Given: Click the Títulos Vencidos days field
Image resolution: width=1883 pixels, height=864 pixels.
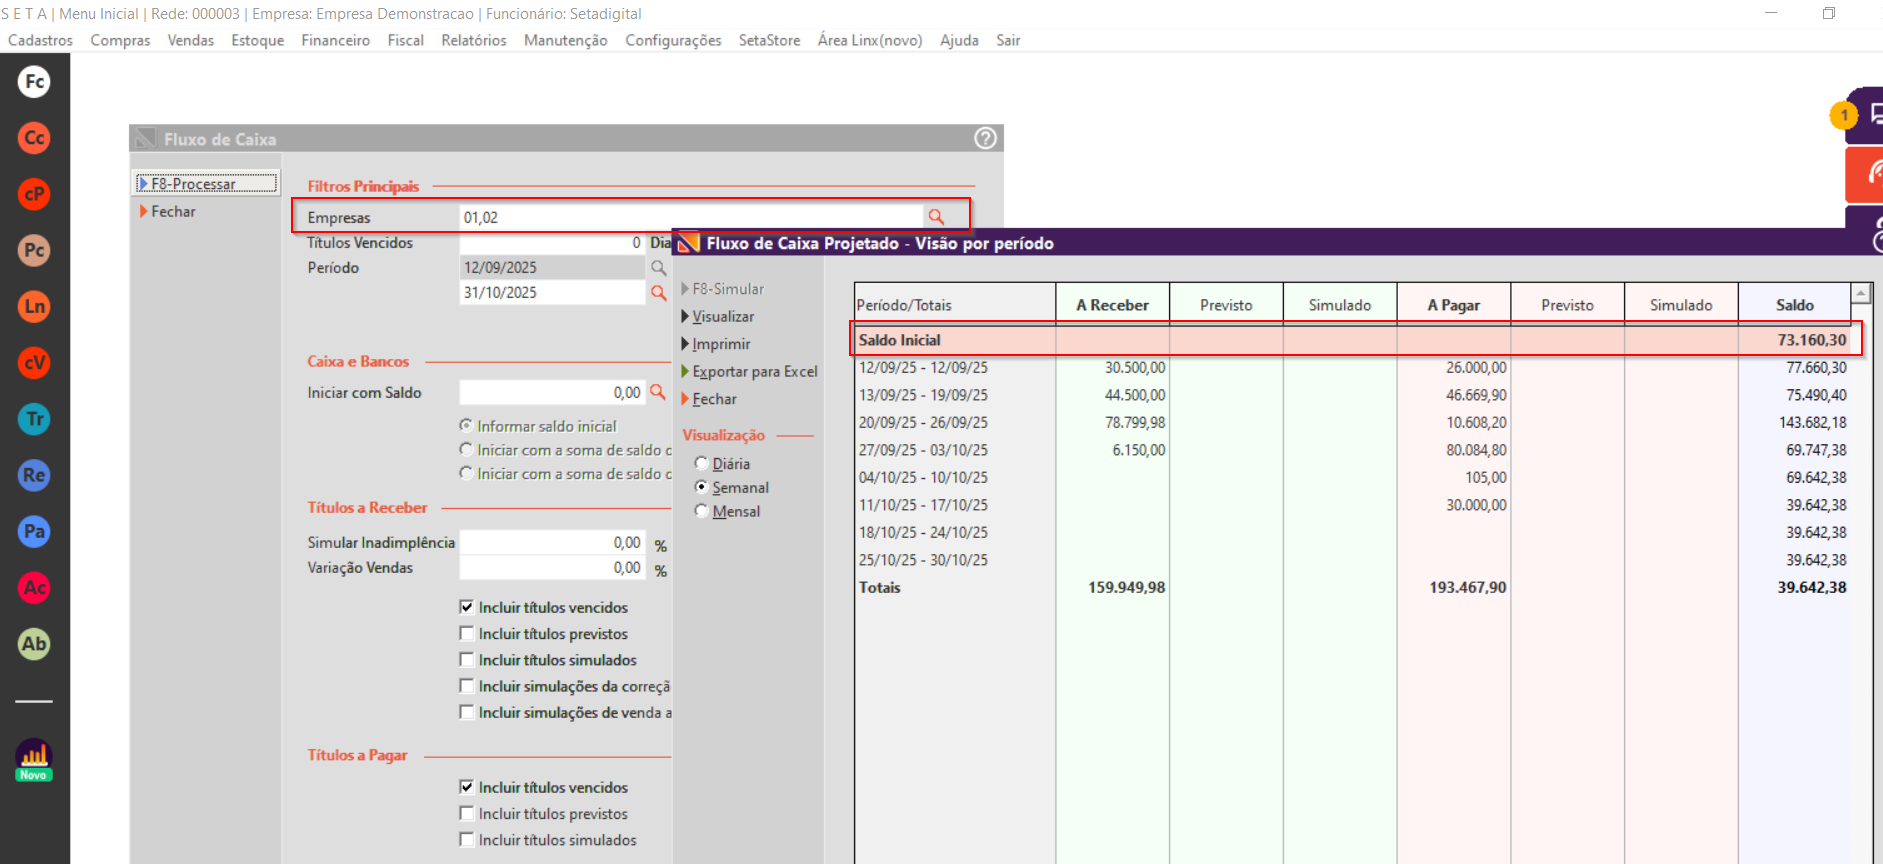Looking at the screenshot, I should (x=552, y=243).
